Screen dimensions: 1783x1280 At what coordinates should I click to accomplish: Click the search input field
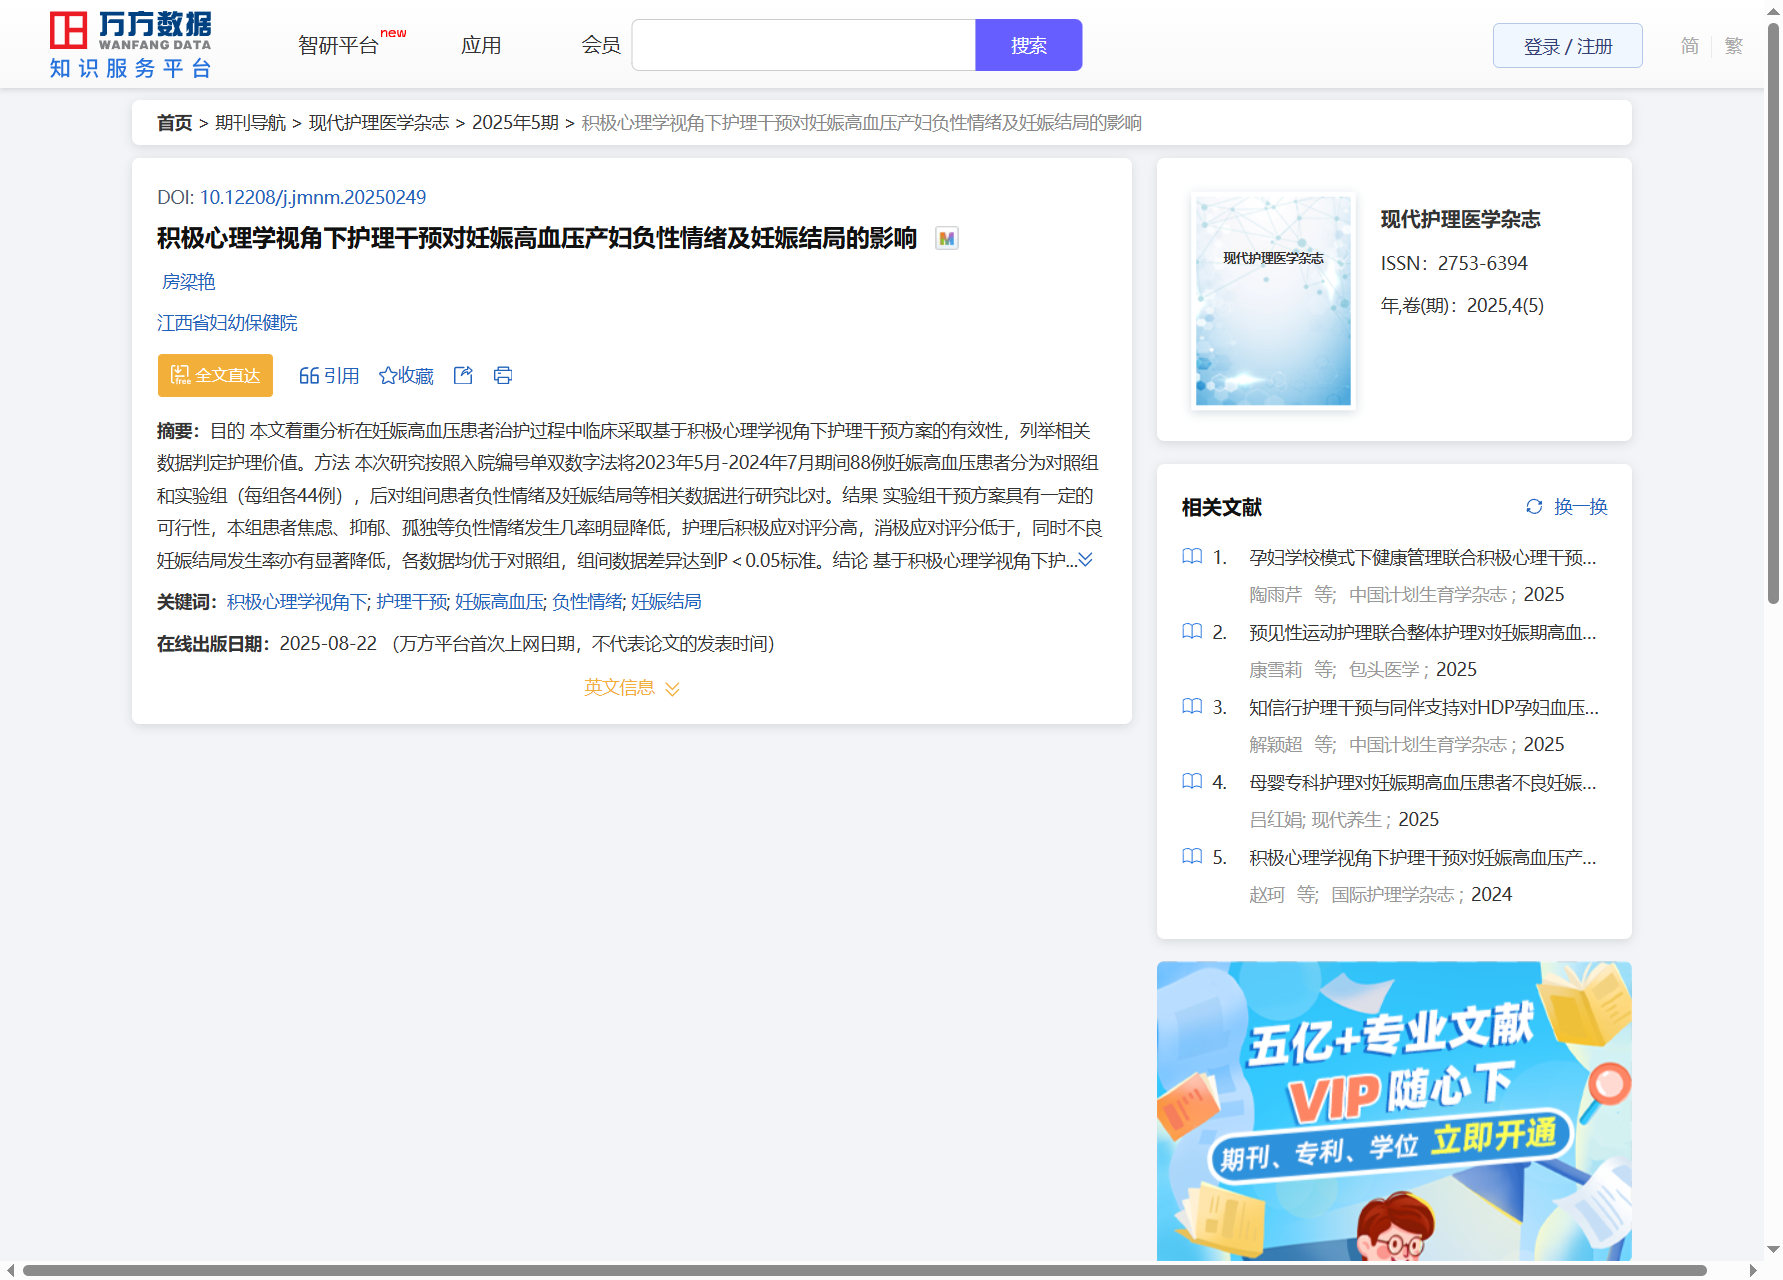(803, 46)
